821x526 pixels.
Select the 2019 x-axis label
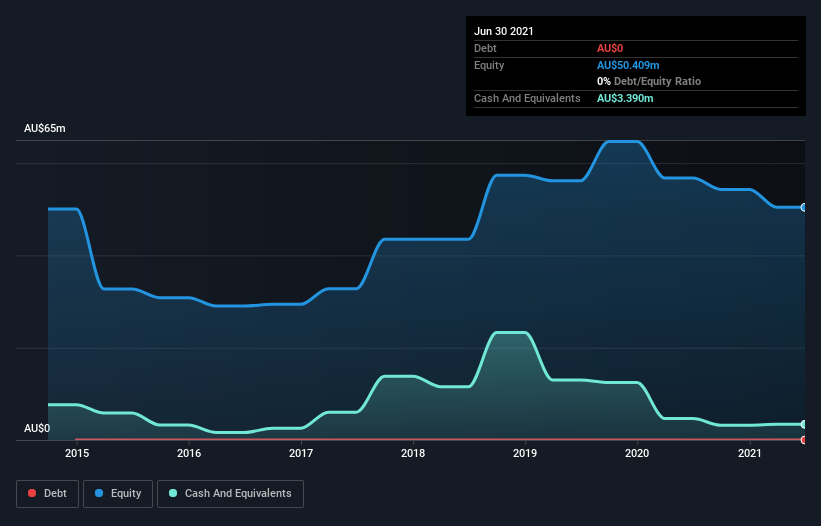525,453
